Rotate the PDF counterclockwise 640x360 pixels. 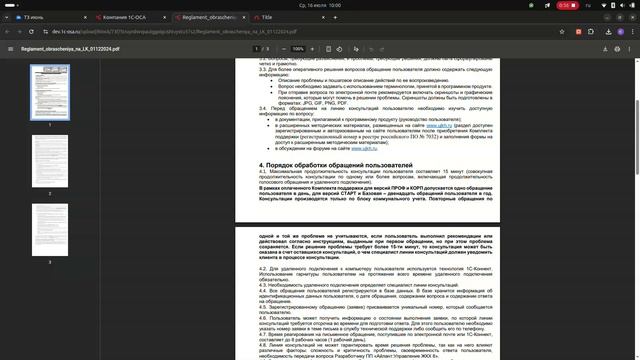339,49
